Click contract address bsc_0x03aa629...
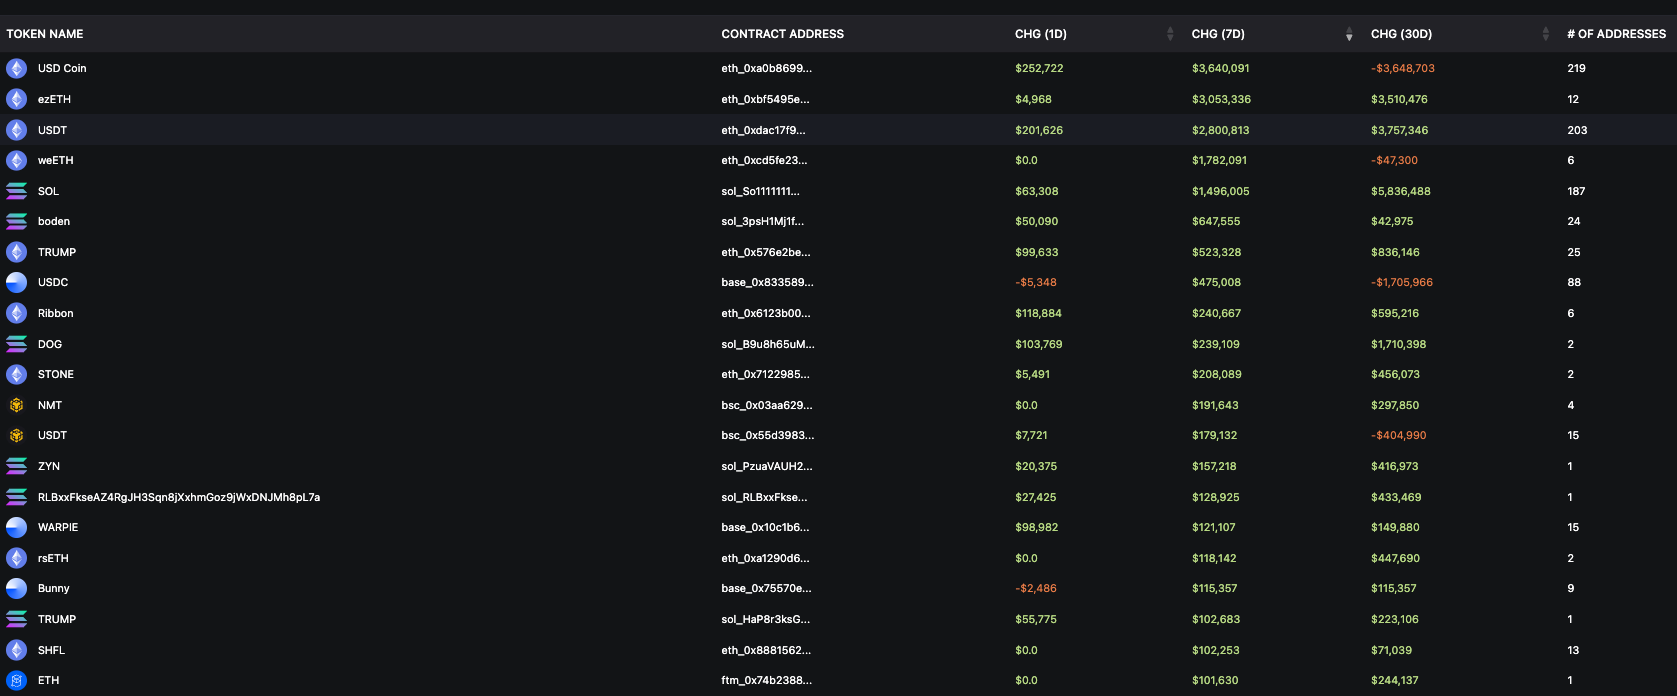 (x=767, y=405)
